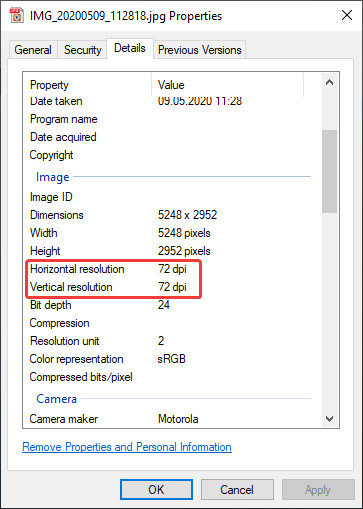Select the Horizontal resolution label
363x509 pixels.
77,269
